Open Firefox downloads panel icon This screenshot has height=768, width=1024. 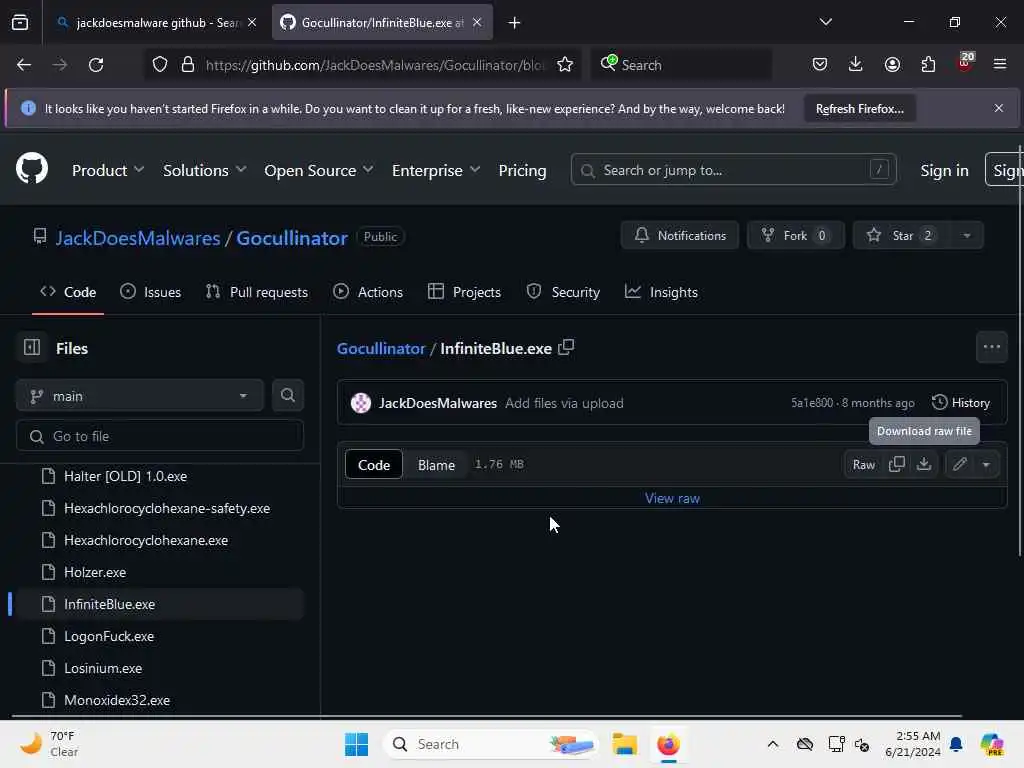click(x=856, y=65)
